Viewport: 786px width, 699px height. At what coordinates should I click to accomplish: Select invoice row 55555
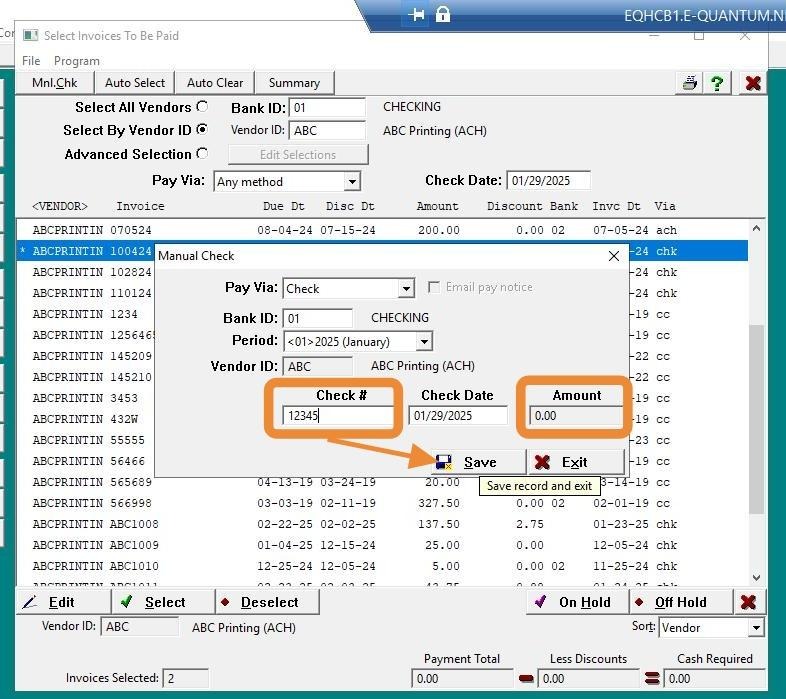382,440
